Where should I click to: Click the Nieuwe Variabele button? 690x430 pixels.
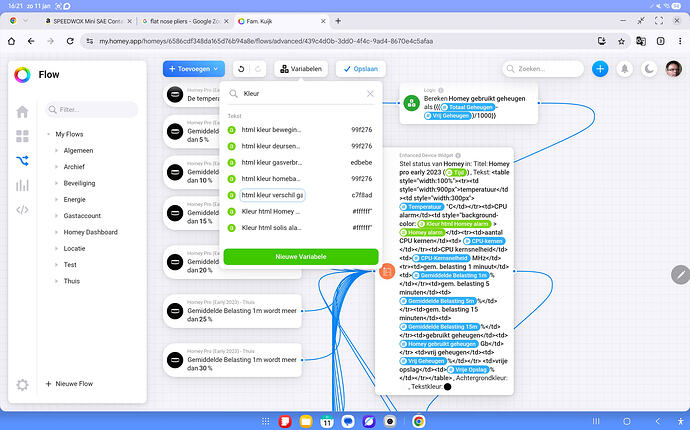click(x=301, y=257)
